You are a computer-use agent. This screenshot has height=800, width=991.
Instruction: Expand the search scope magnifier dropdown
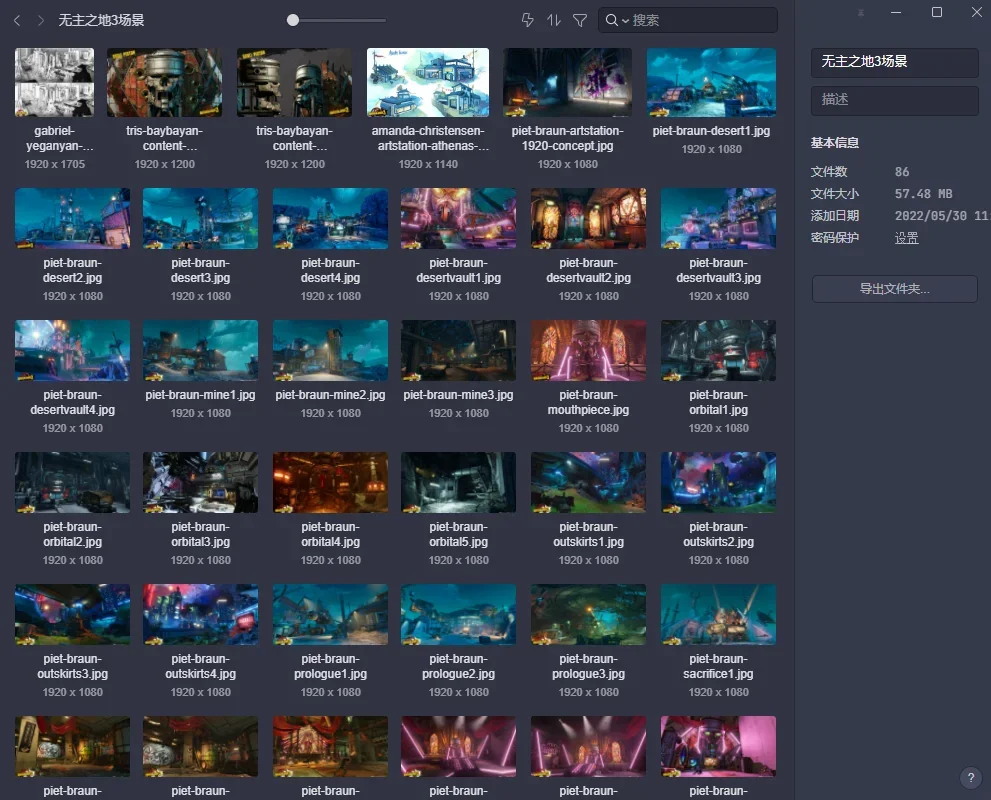click(616, 20)
